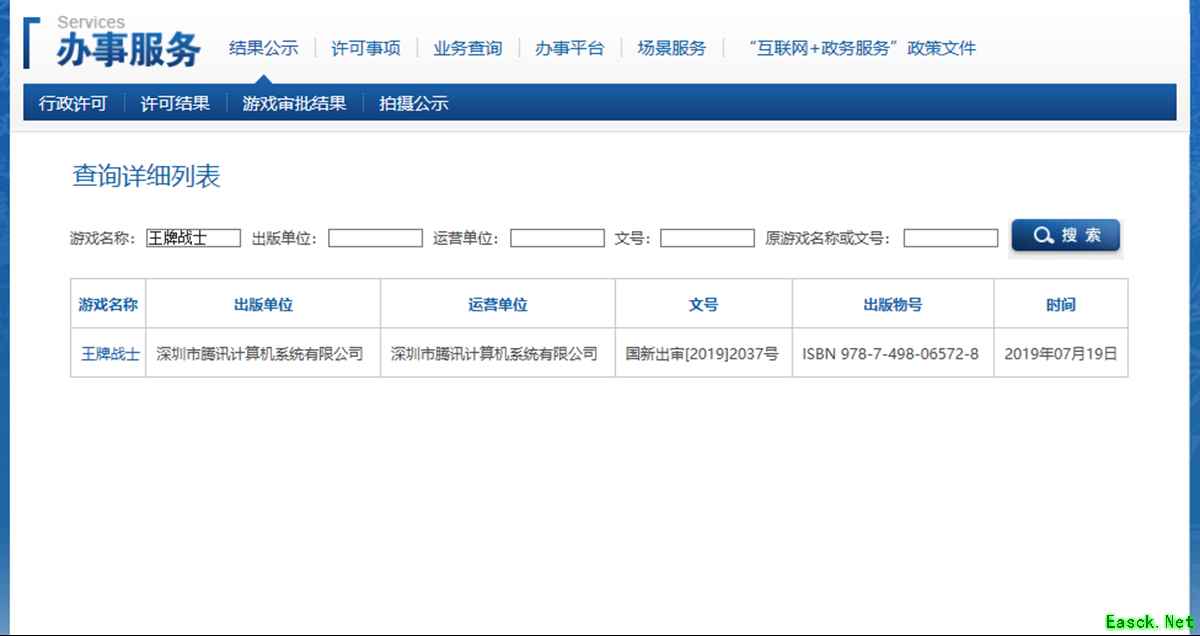Select the 出版单位 column header
Image resolution: width=1200 pixels, height=636 pixels.
263,304
